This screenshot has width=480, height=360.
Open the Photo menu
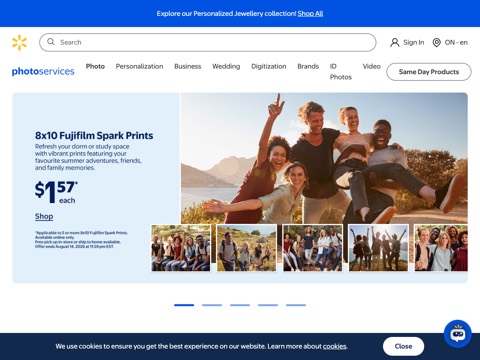click(x=95, y=66)
